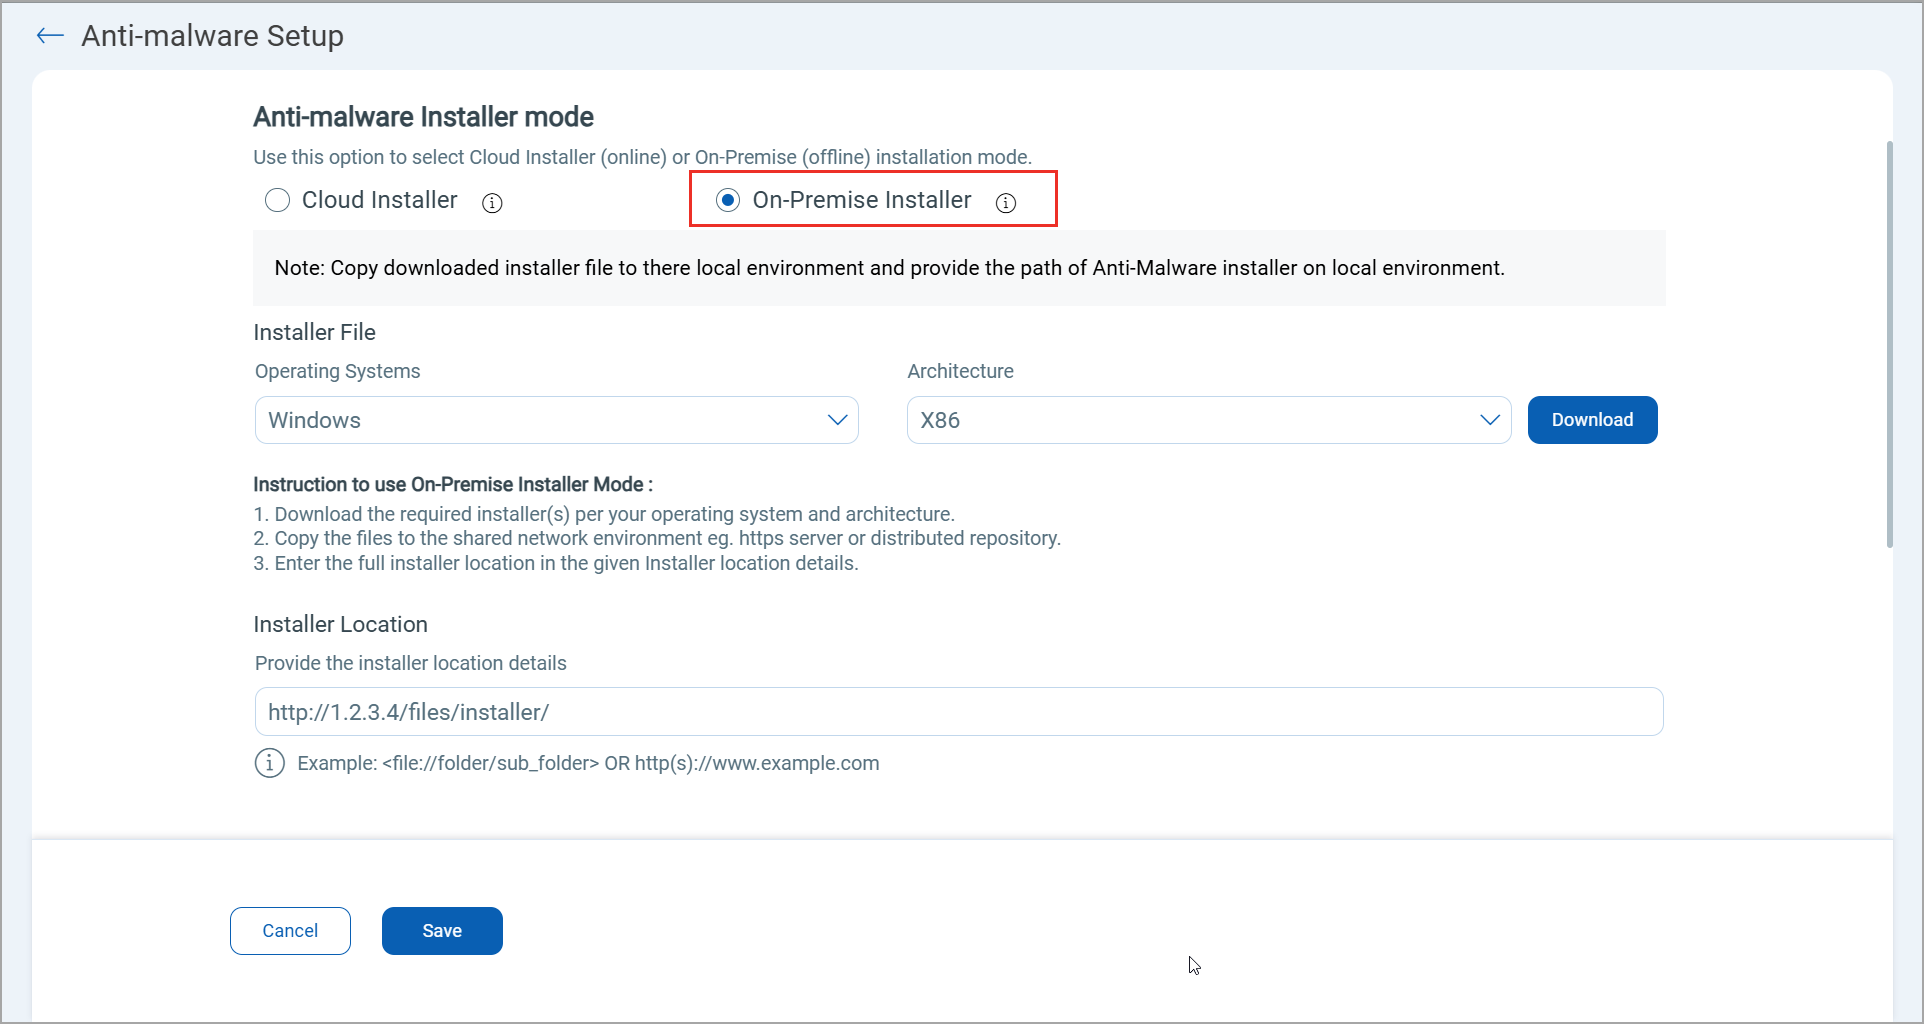Click the note about copying installer file

coord(889,268)
